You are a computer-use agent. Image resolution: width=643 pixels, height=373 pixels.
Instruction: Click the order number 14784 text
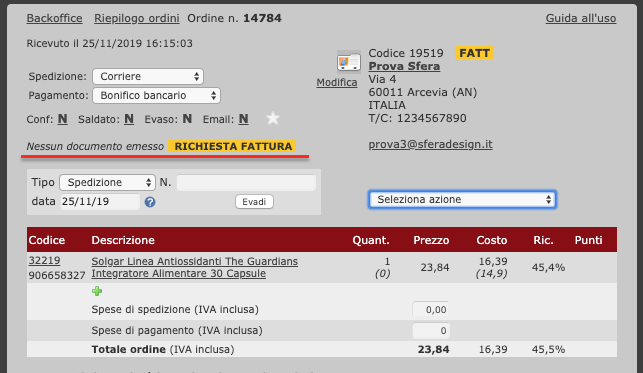click(x=262, y=18)
